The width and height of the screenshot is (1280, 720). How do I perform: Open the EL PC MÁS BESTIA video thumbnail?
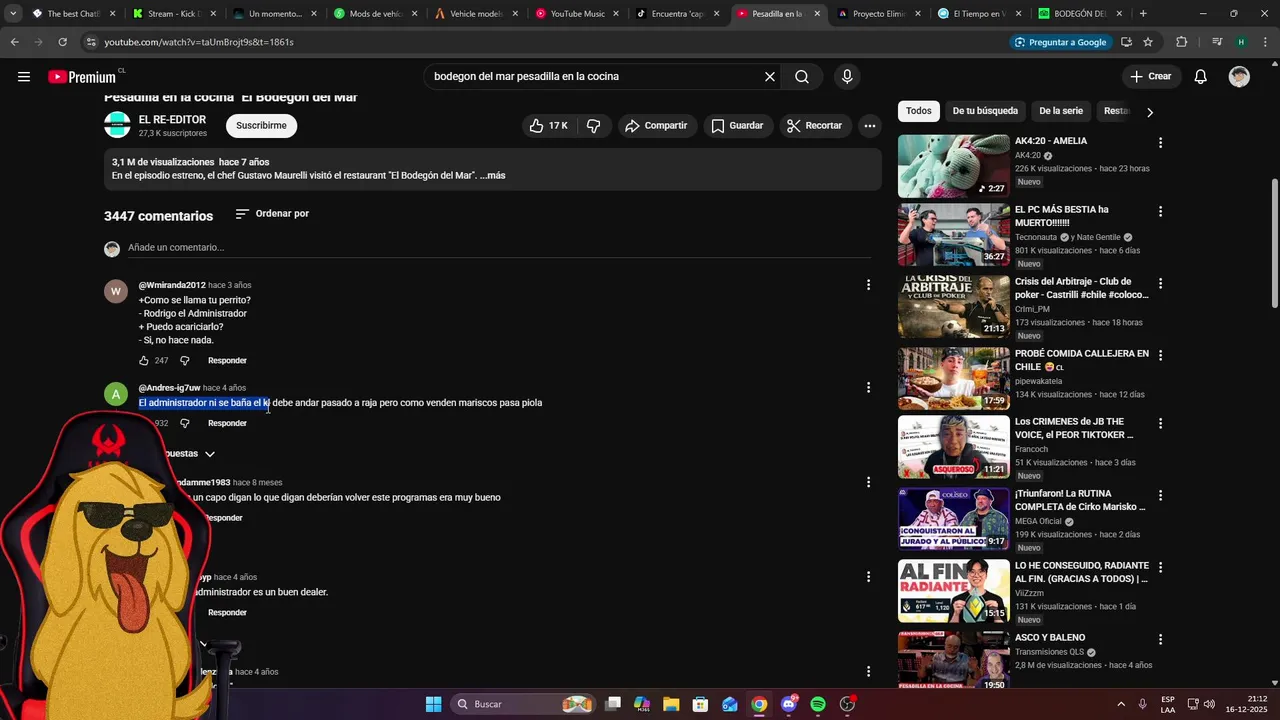(954, 235)
